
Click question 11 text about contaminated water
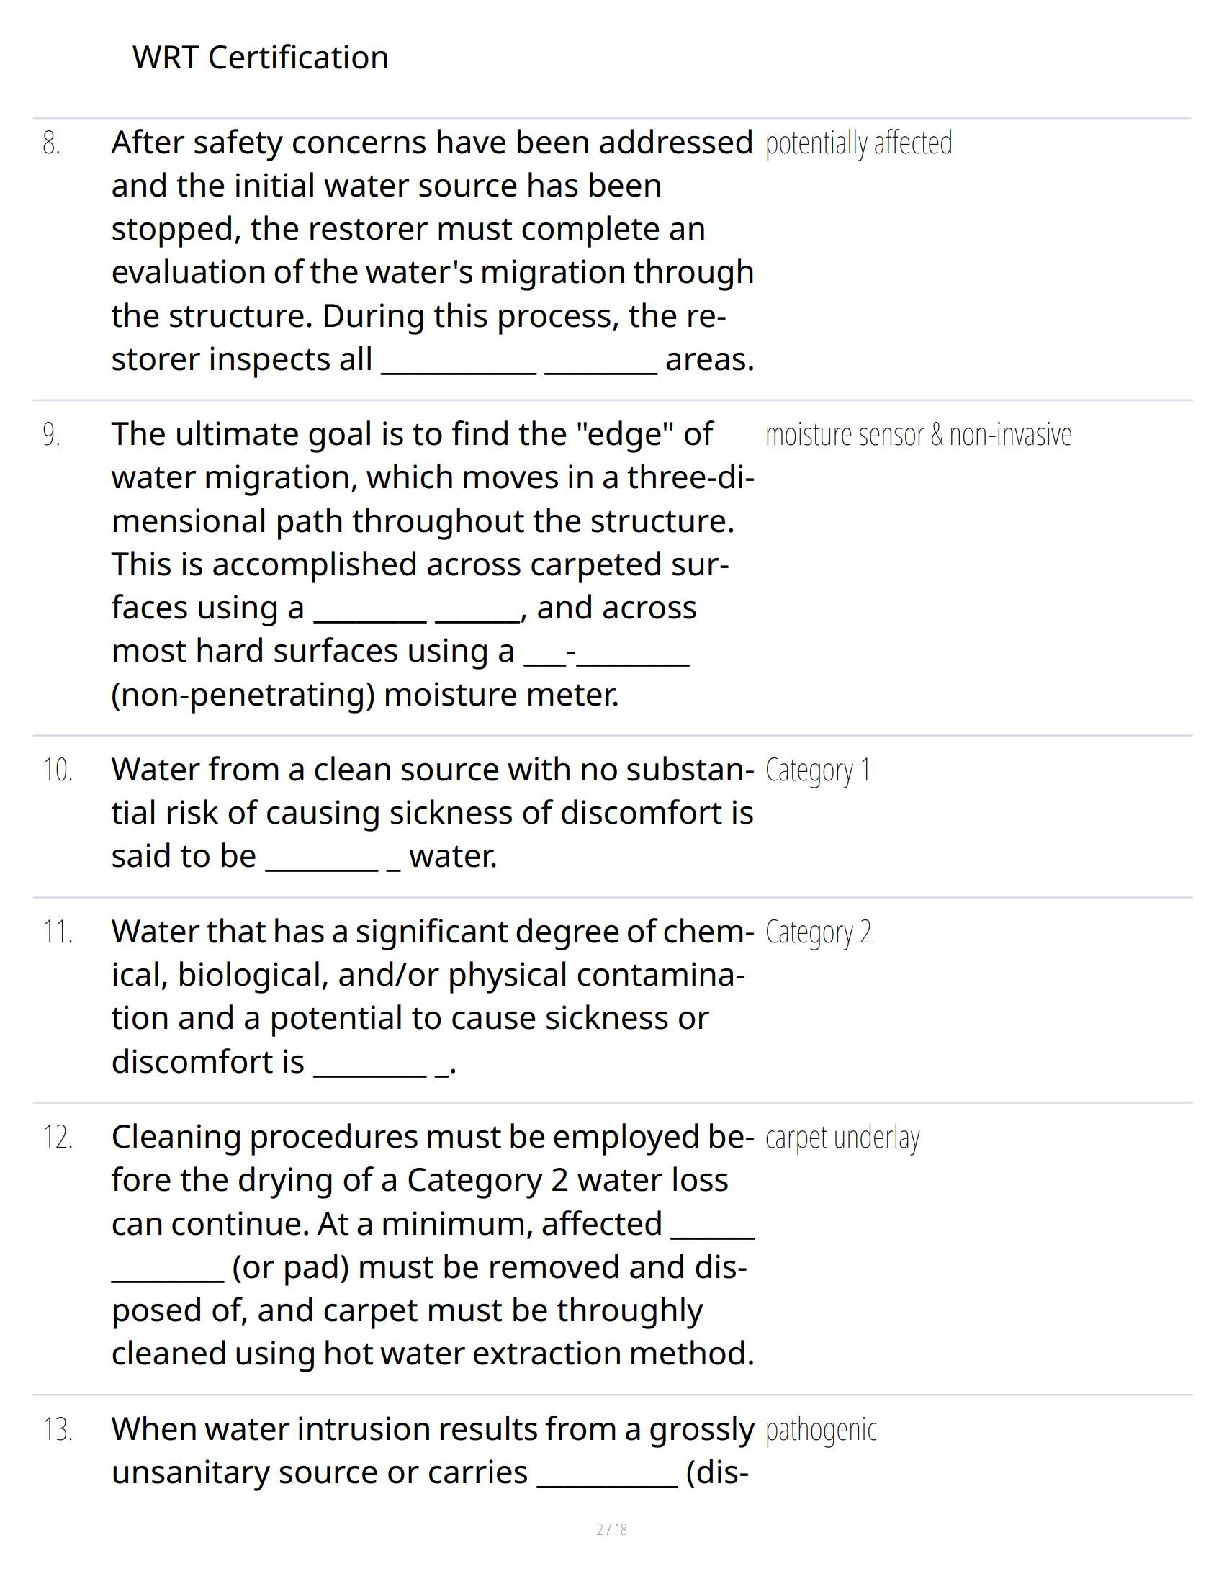click(432, 996)
